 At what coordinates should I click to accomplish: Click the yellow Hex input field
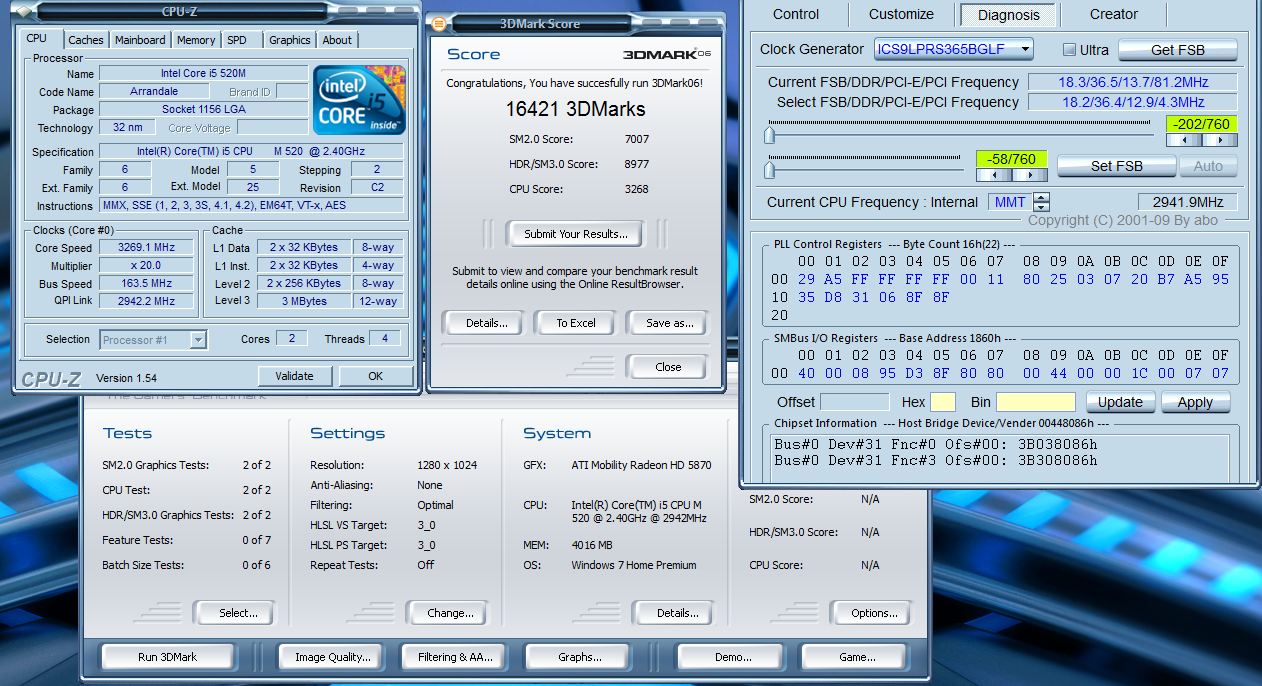click(x=943, y=402)
